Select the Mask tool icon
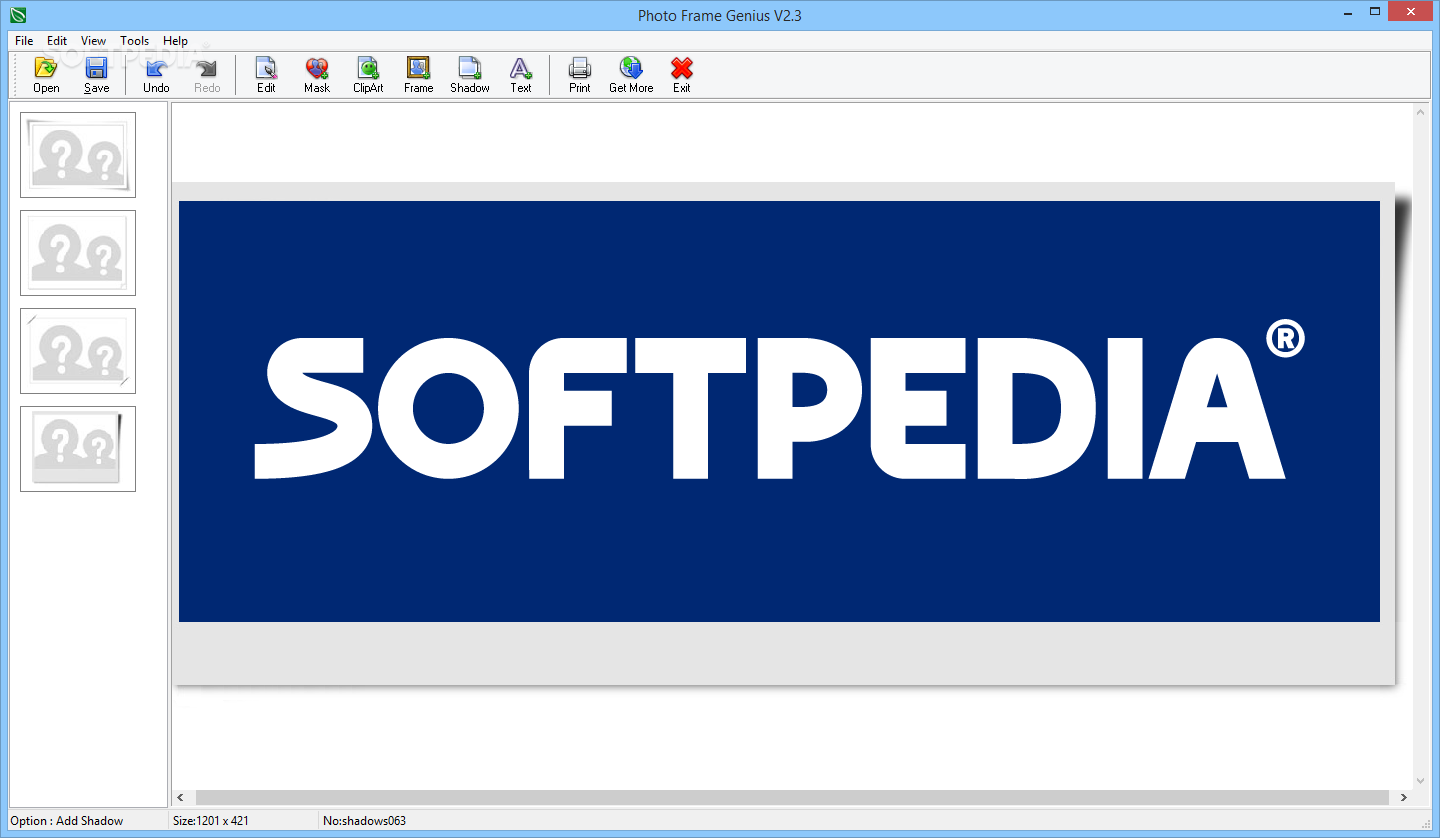 tap(317, 75)
